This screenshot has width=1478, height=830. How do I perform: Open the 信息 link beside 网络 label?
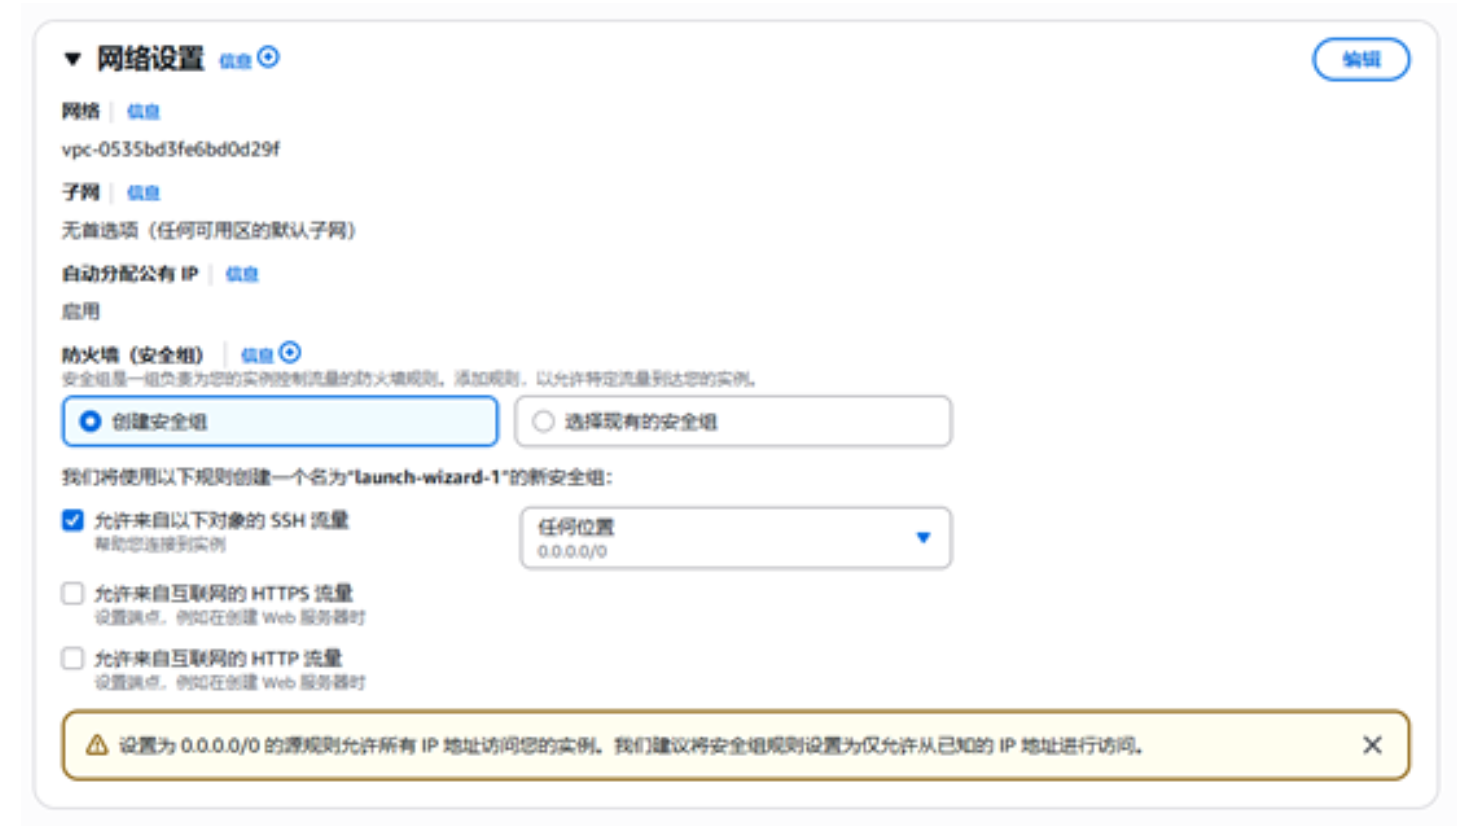click(143, 111)
